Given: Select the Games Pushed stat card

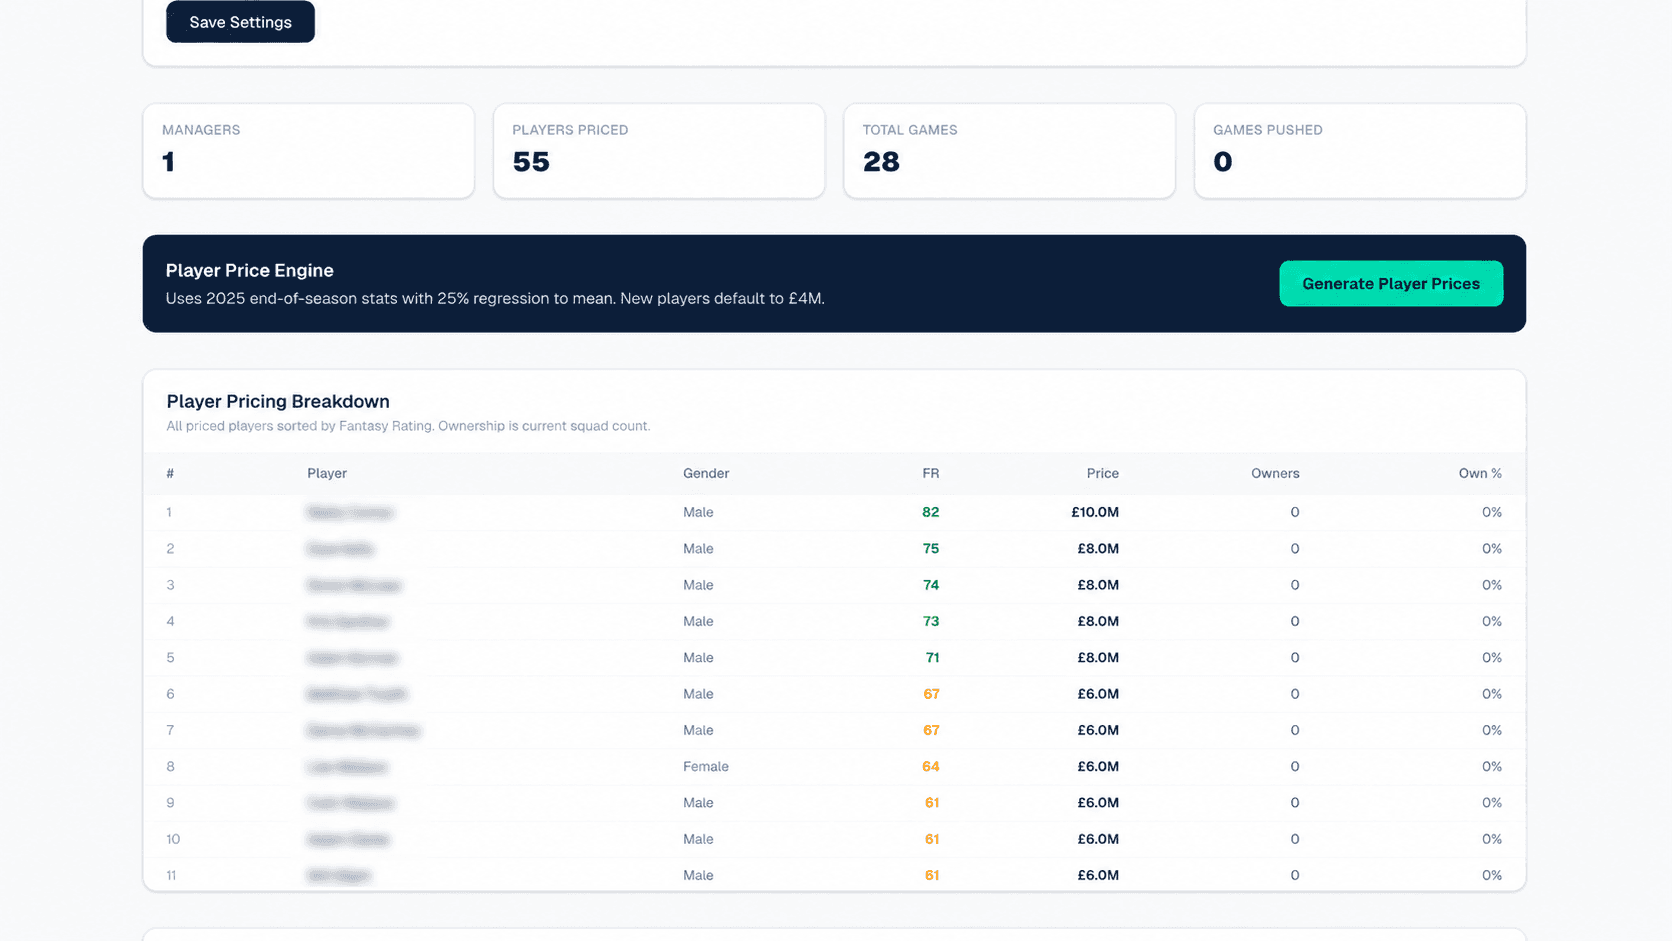Looking at the screenshot, I should (1360, 151).
